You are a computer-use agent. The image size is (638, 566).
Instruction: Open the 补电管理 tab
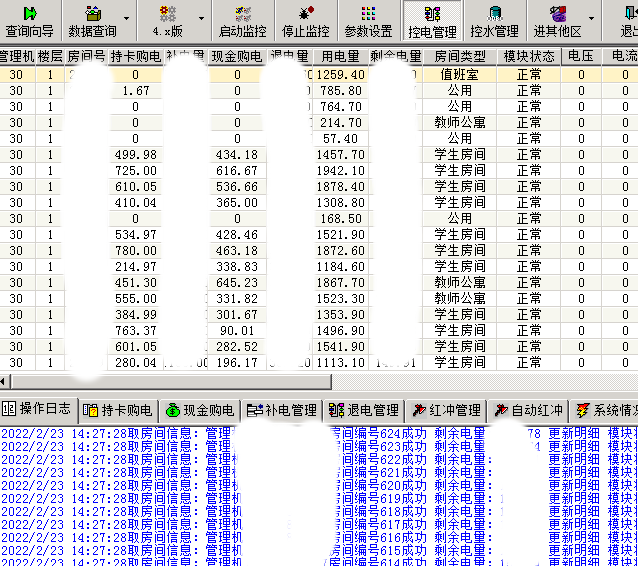(x=282, y=410)
